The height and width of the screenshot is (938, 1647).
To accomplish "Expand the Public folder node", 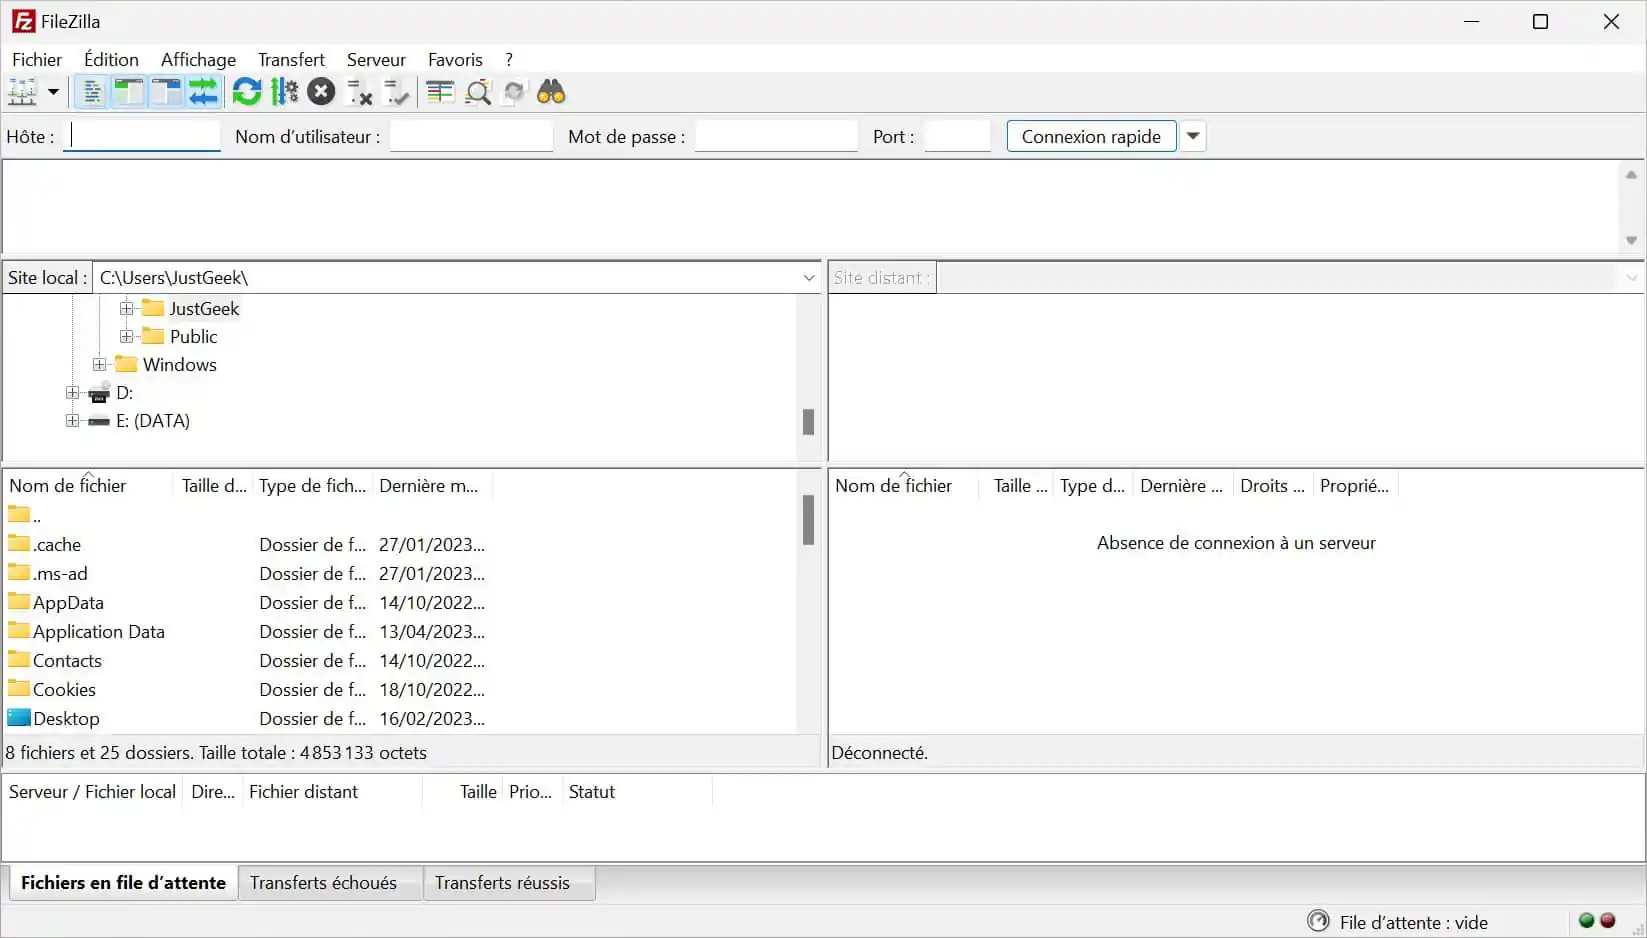I will 126,337.
